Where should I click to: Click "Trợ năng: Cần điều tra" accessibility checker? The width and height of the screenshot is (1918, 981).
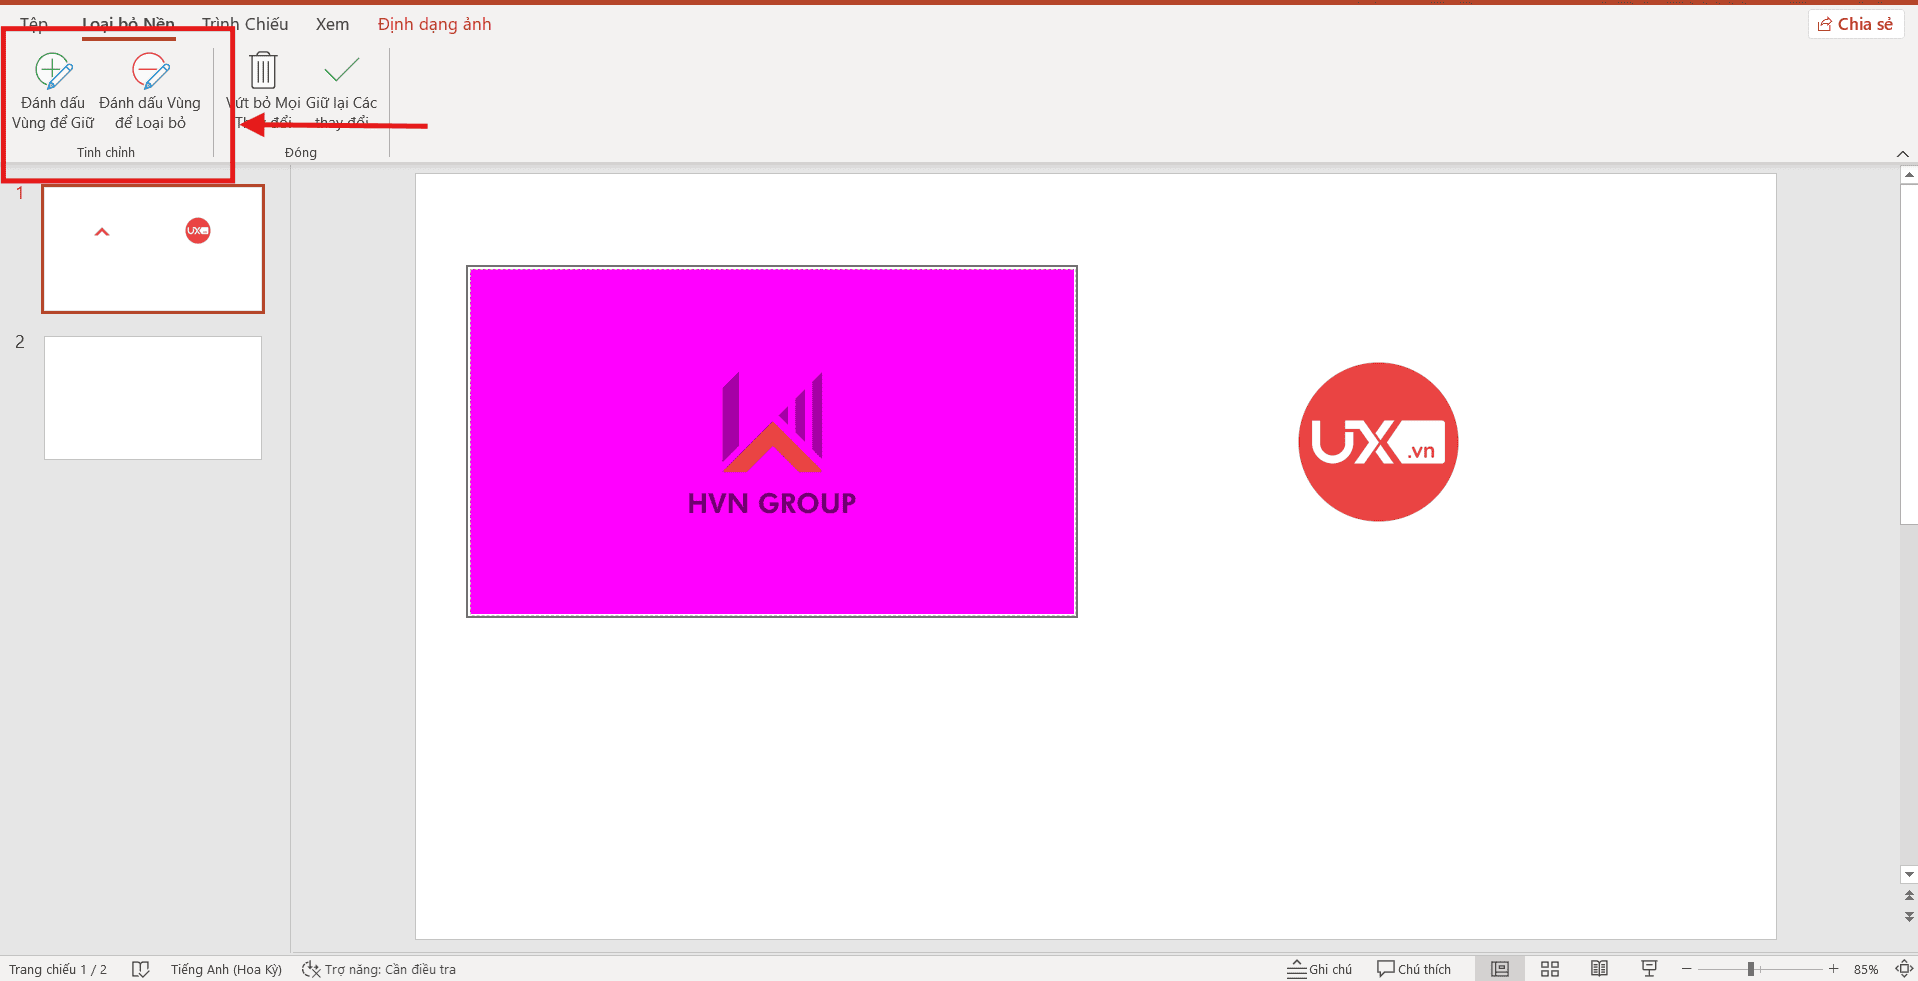coord(390,968)
